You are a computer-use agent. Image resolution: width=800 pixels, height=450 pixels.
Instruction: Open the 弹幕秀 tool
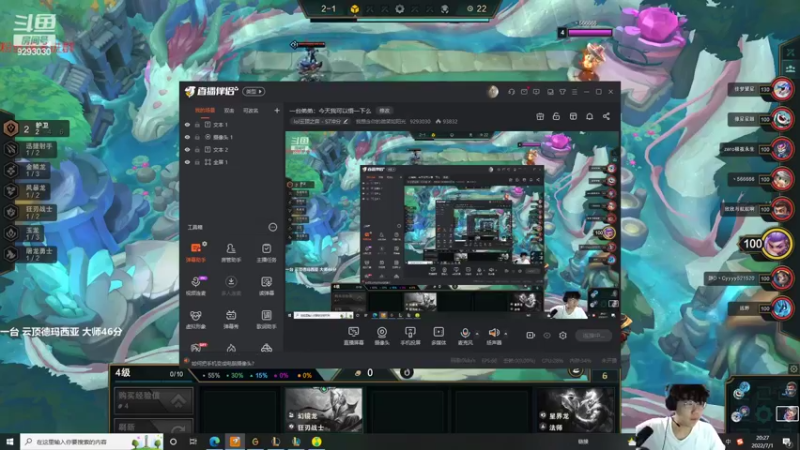[x=231, y=319]
